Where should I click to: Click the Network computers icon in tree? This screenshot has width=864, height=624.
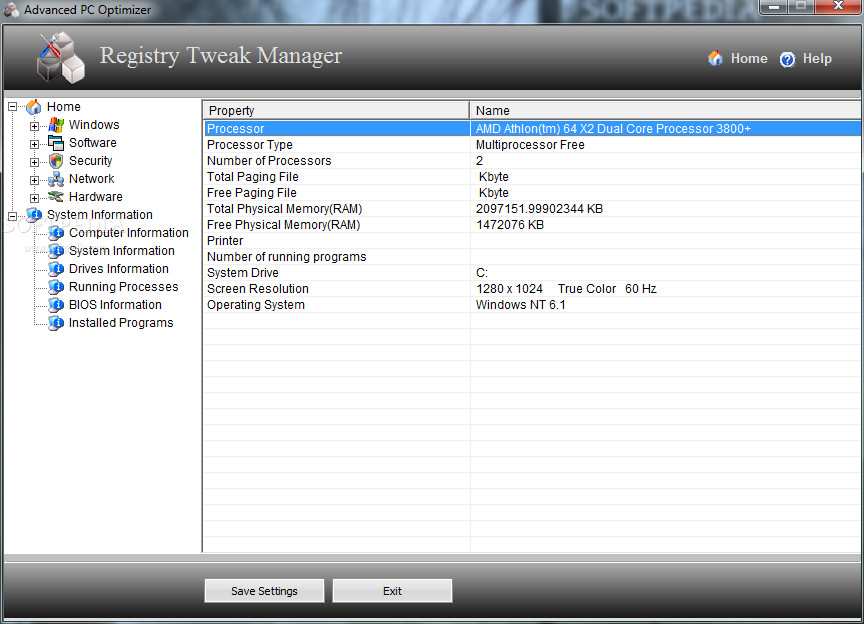coord(56,179)
